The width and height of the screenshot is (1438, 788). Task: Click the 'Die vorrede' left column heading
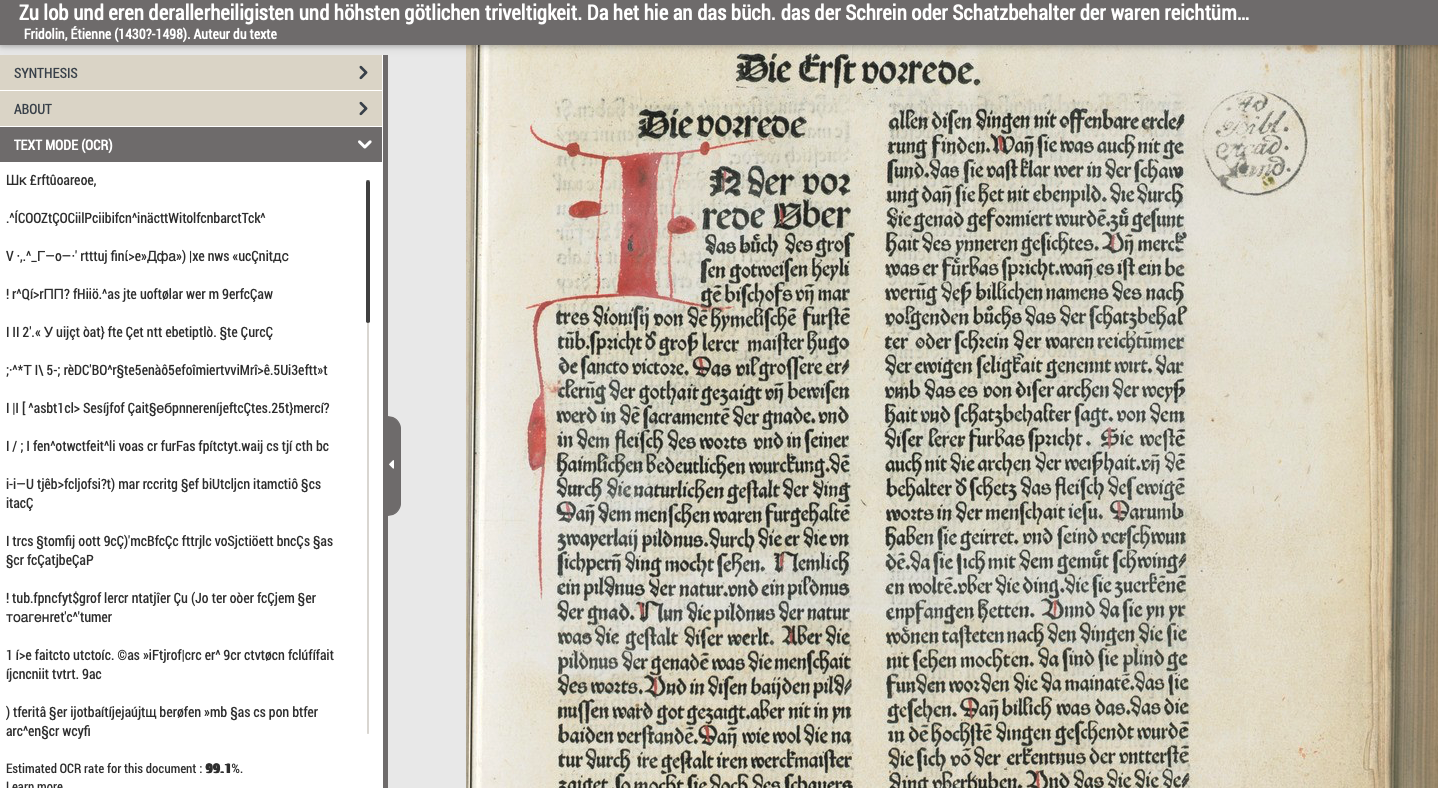(721, 125)
